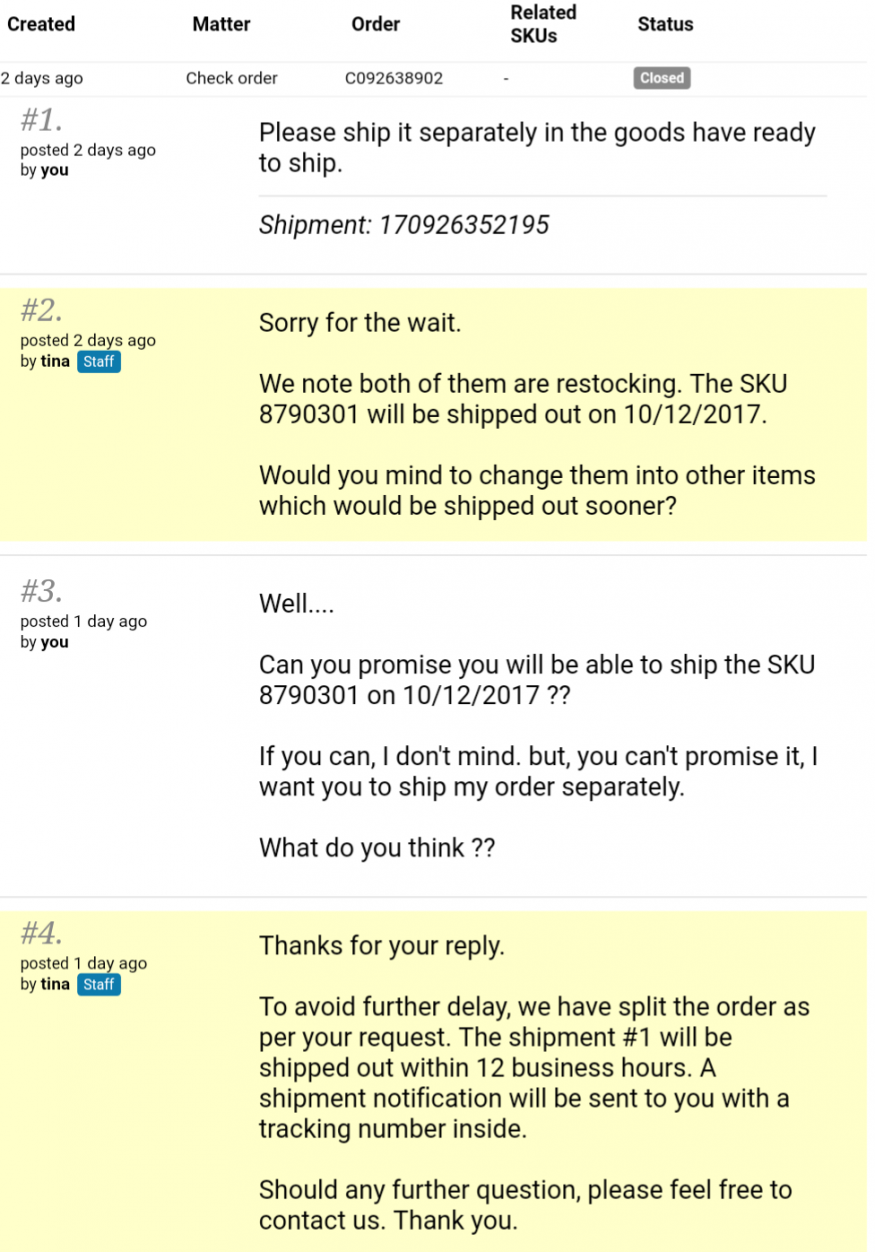The height and width of the screenshot is (1252, 875).
Task: Click the Created column header
Action: pos(41,24)
